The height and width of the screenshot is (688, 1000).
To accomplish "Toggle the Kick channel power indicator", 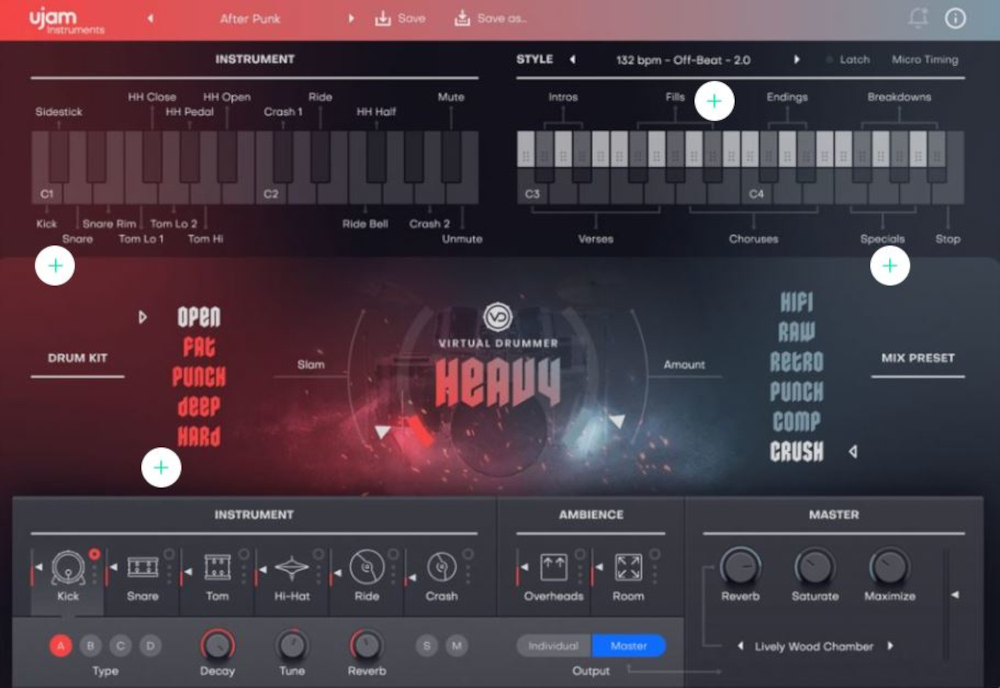I will pos(94,554).
